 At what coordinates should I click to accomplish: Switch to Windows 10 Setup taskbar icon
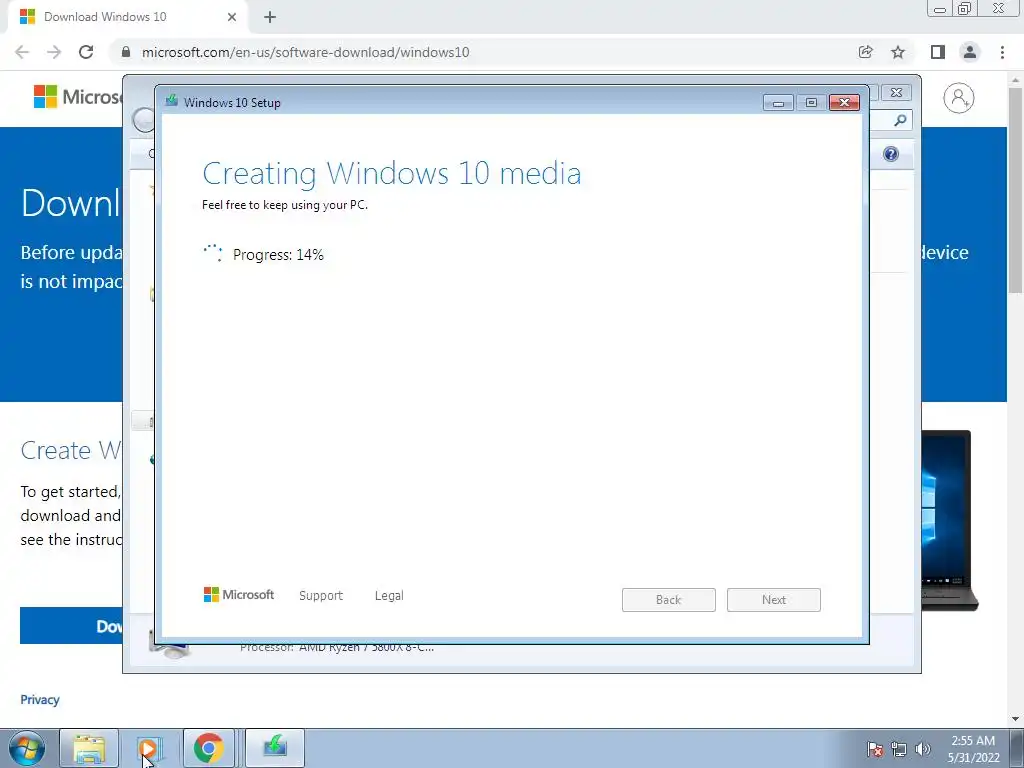(x=275, y=748)
